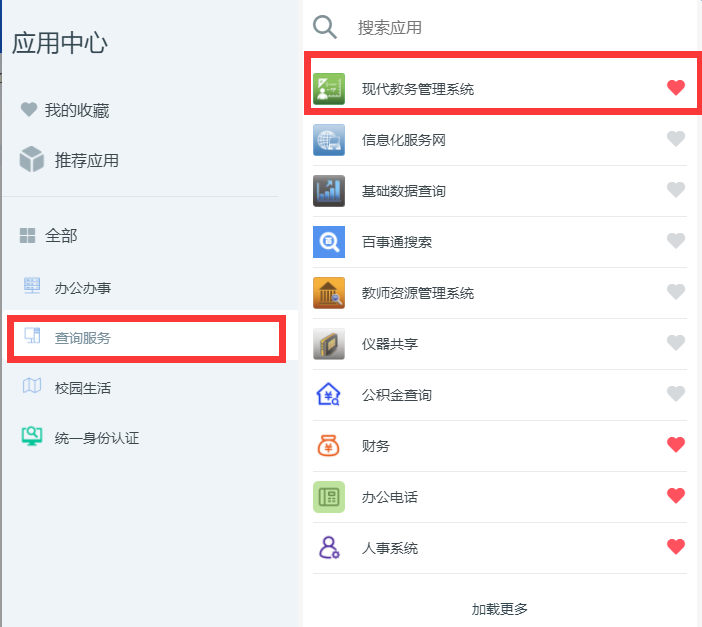Click the 财务 money bag icon
Screen dimensions: 702x627
[x=329, y=446]
